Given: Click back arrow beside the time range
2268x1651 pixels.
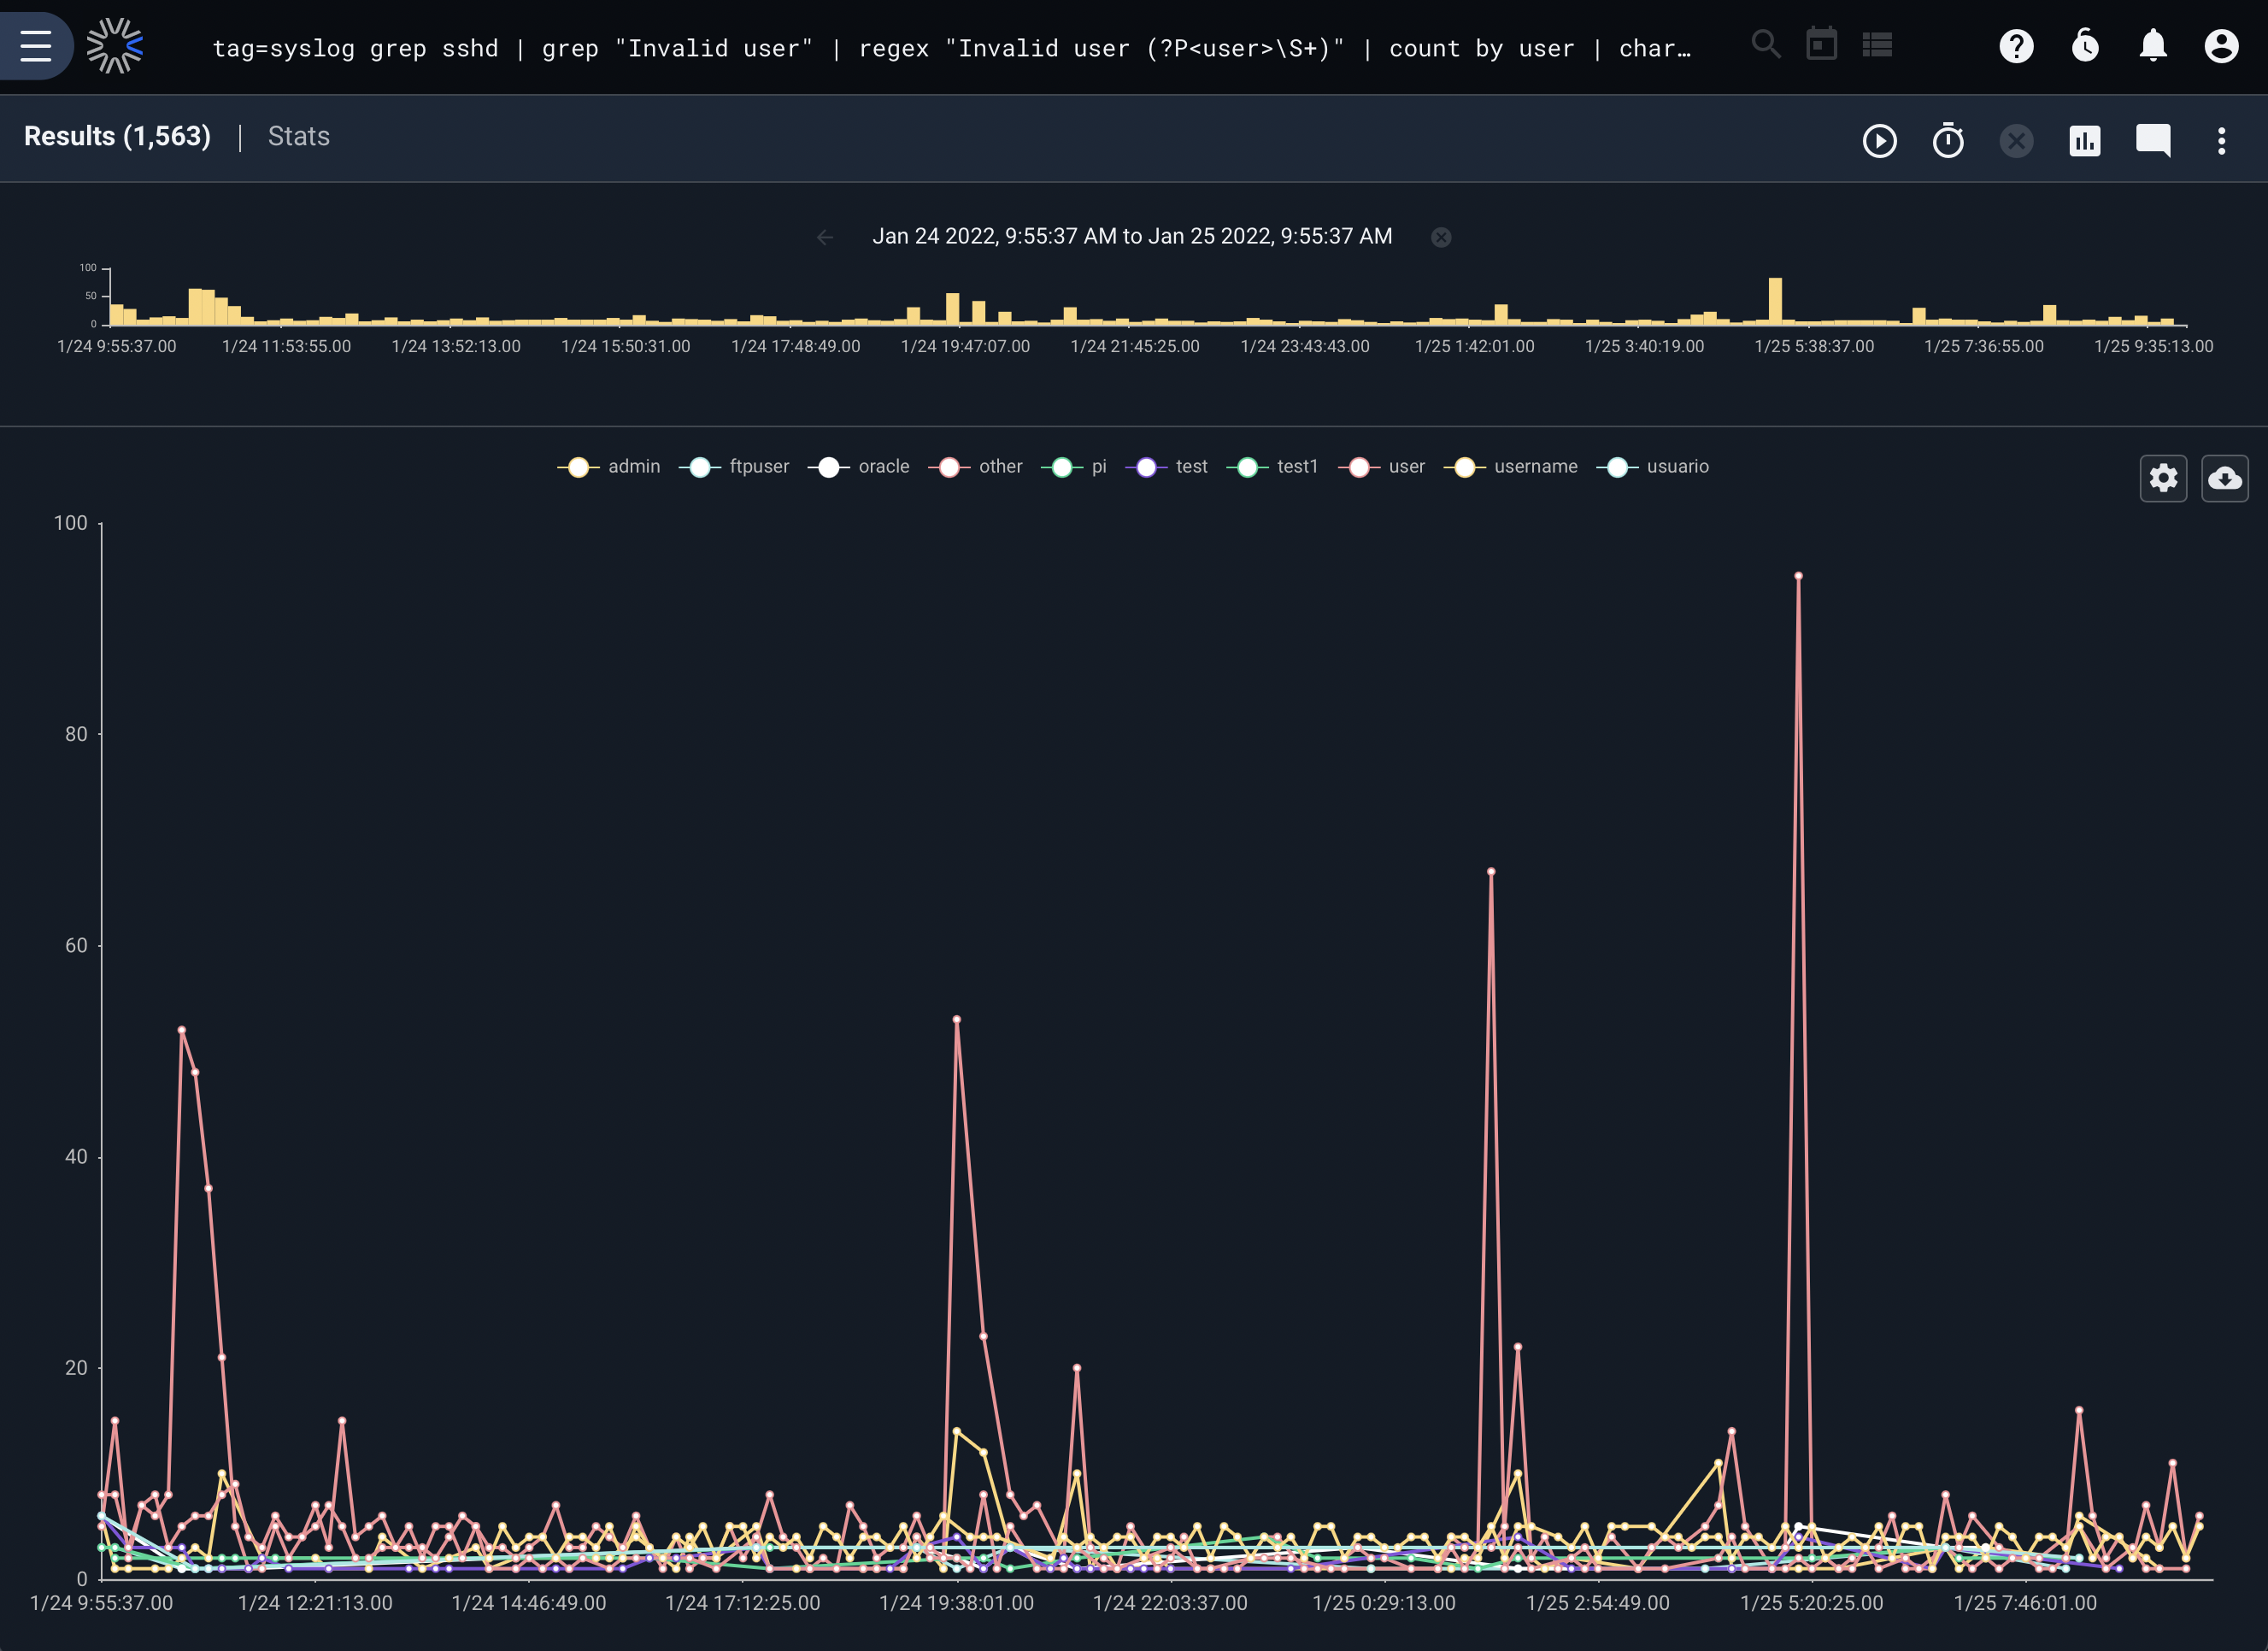Looking at the screenshot, I should tap(825, 237).
